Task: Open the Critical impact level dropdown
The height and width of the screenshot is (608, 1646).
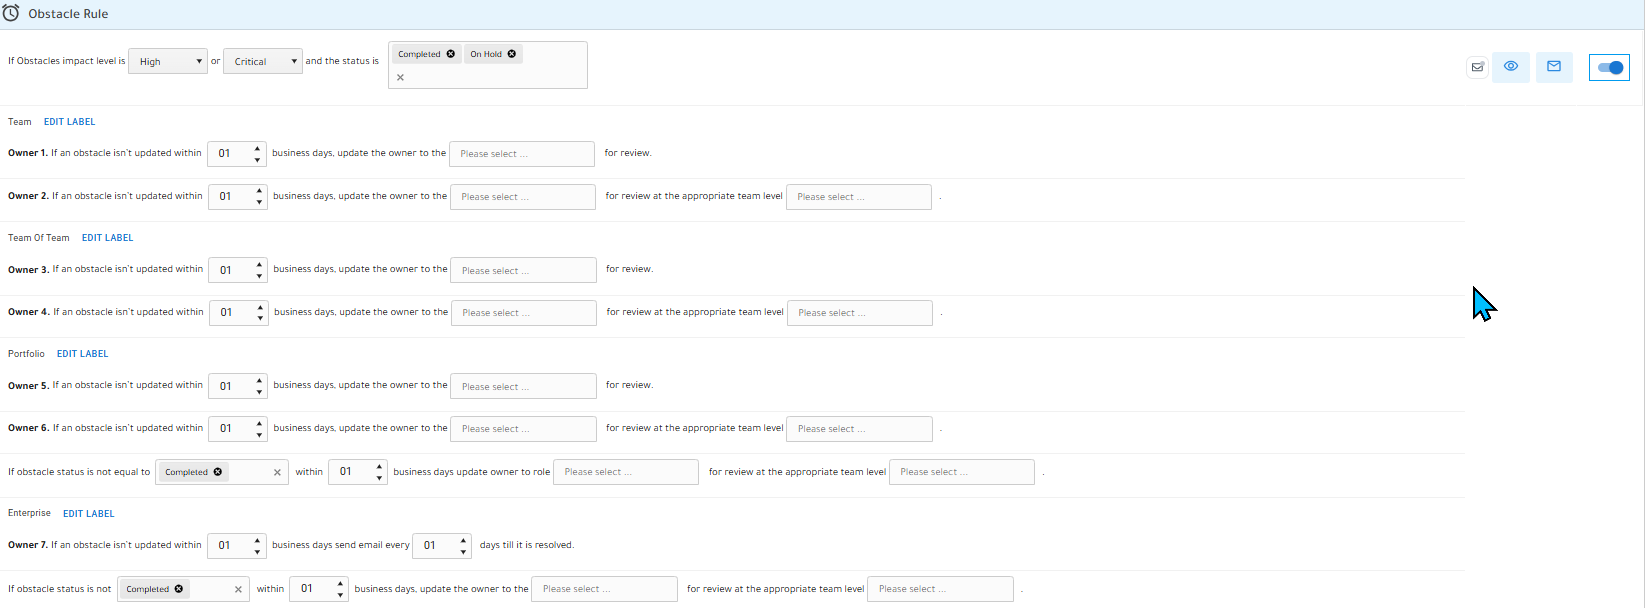Action: [263, 62]
